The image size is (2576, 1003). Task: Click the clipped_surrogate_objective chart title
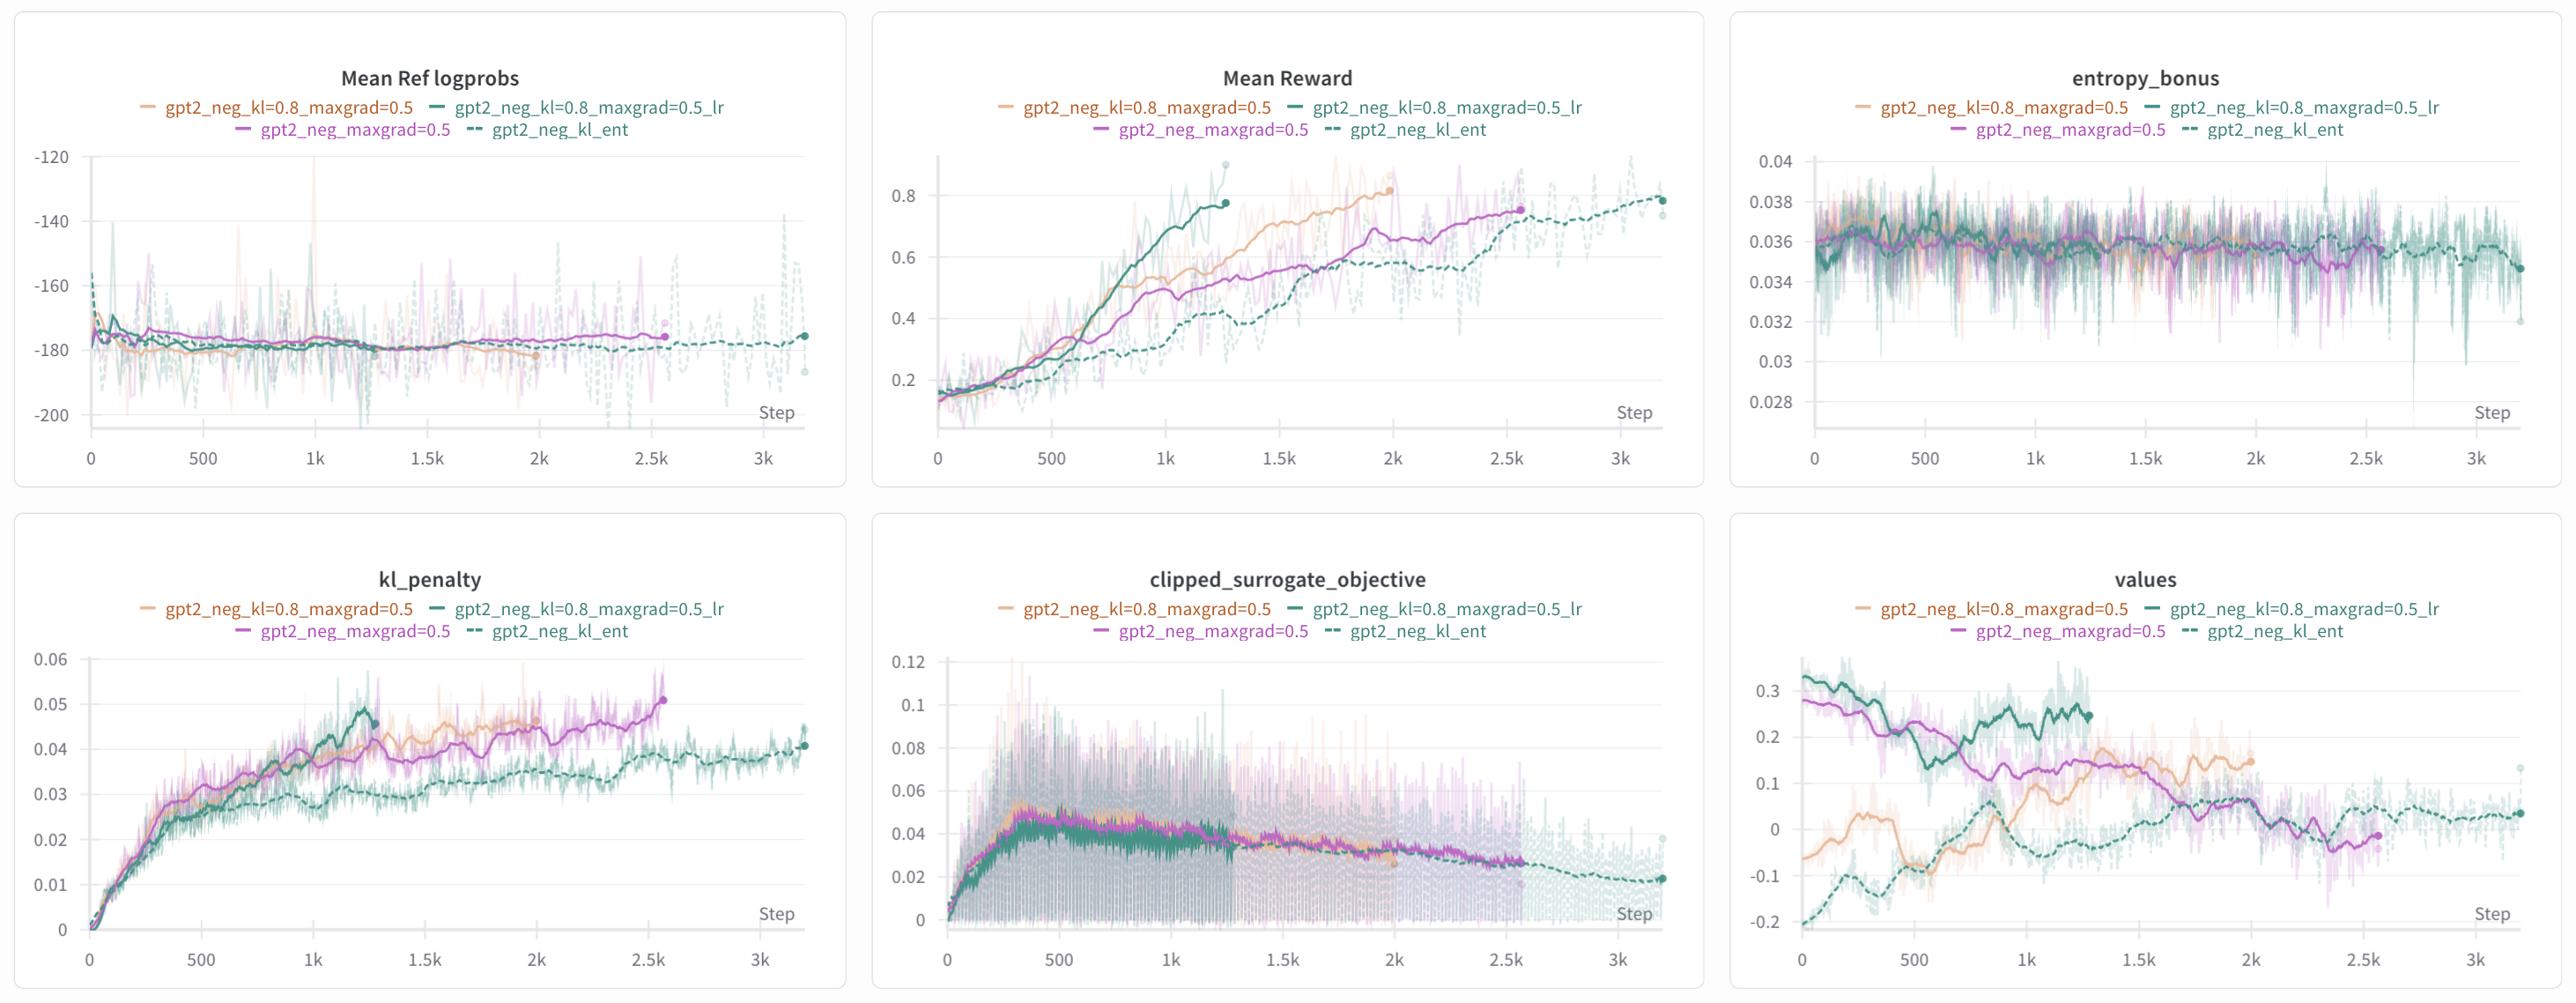(x=1287, y=579)
